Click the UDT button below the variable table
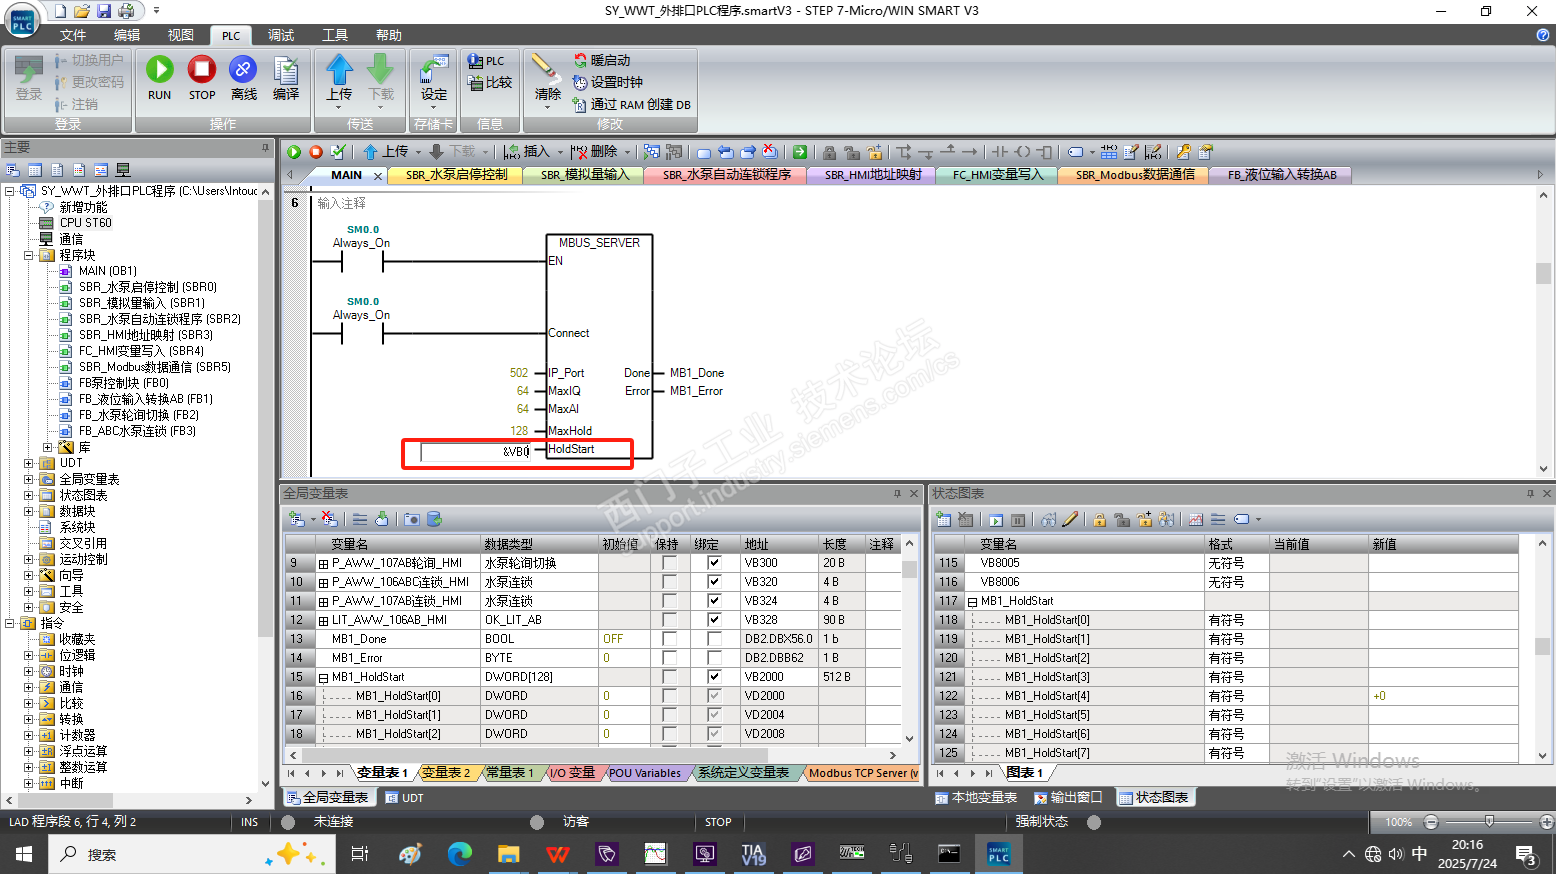The image size is (1556, 875). click(x=405, y=798)
